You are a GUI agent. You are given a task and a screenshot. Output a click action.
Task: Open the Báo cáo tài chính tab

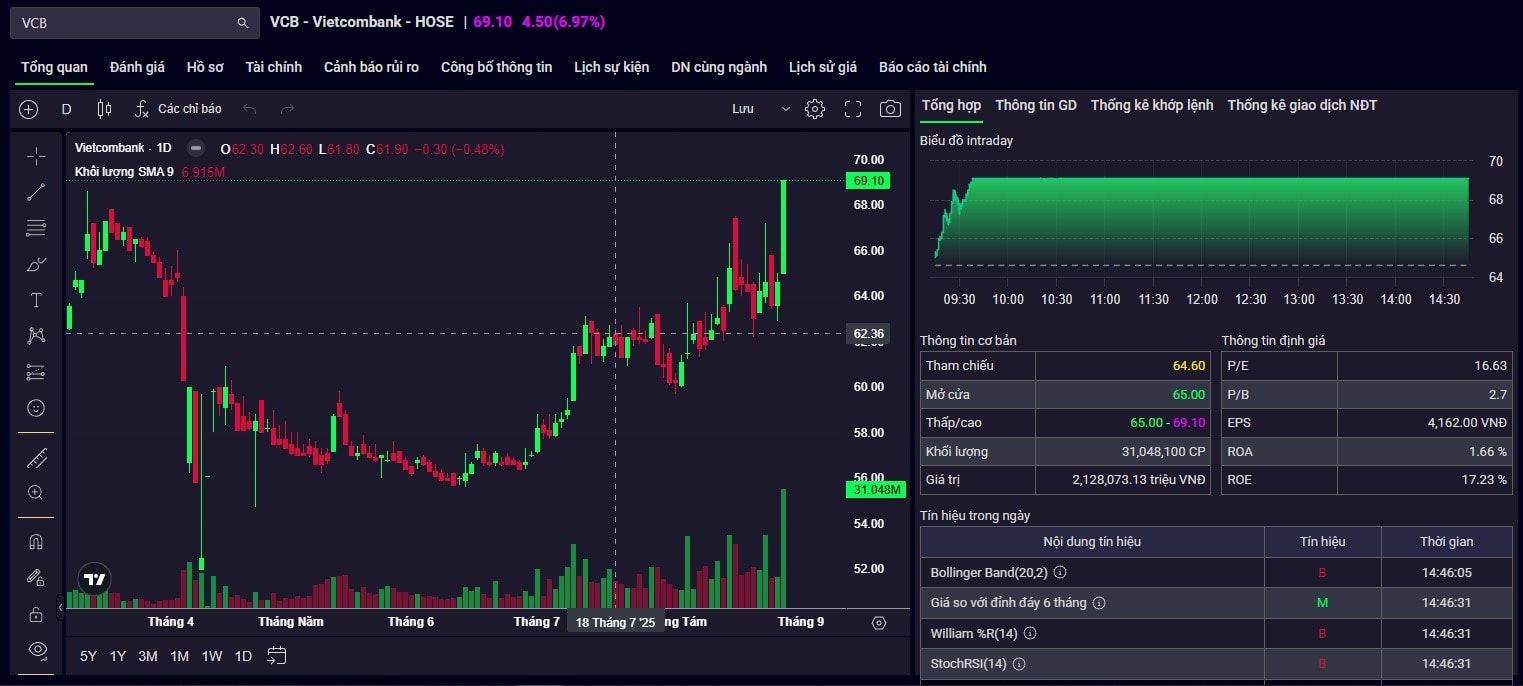(x=932, y=67)
